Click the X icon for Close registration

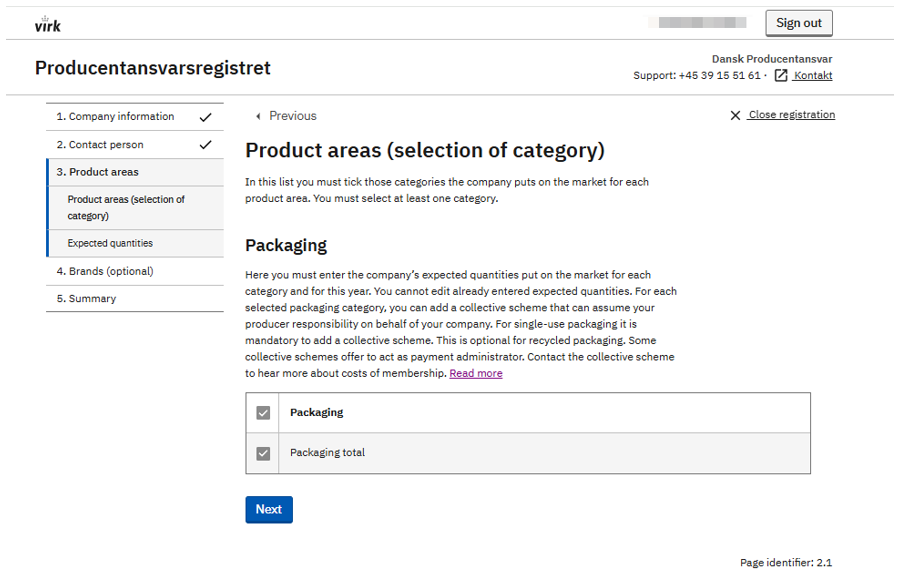click(735, 116)
